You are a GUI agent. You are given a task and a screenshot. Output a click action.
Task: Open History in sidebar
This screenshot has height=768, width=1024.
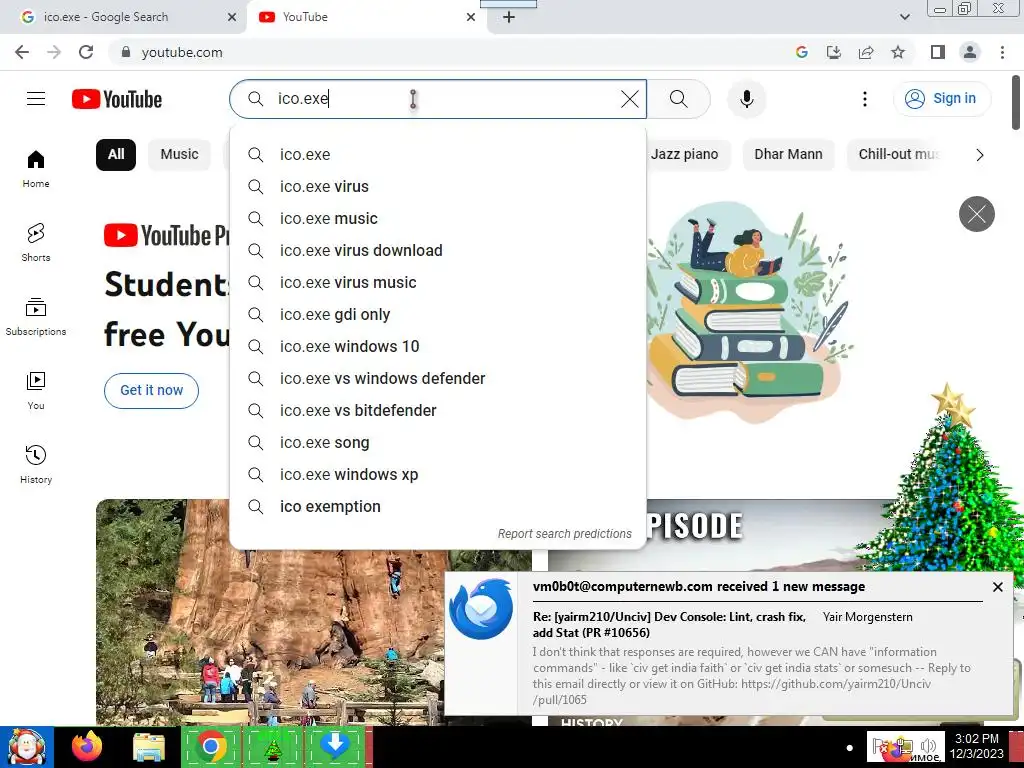pyautogui.click(x=36, y=464)
